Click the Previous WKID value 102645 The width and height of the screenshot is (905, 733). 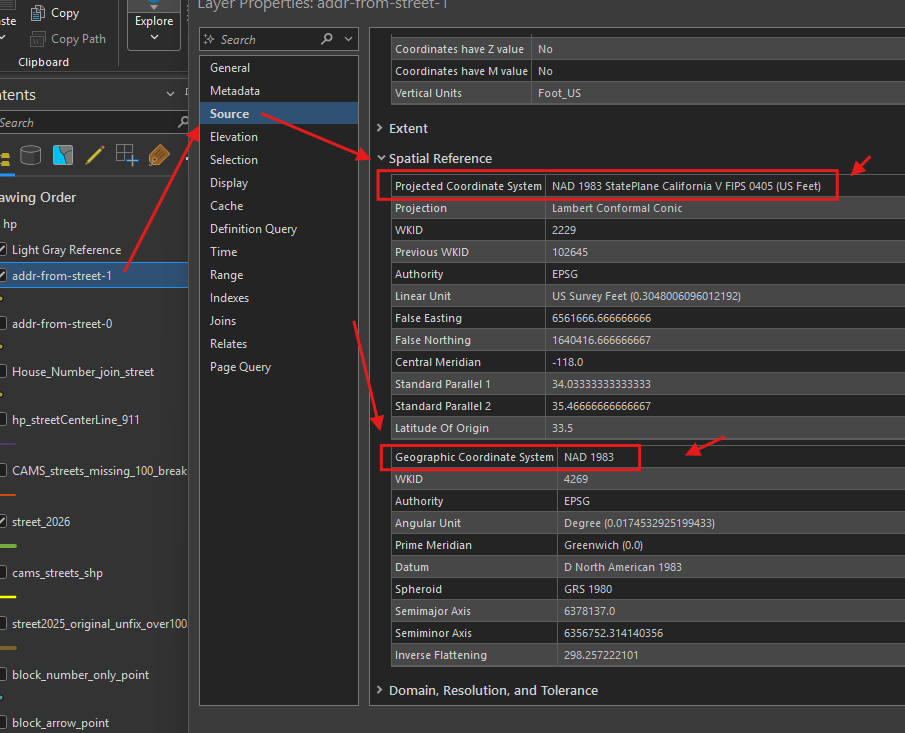coord(570,252)
